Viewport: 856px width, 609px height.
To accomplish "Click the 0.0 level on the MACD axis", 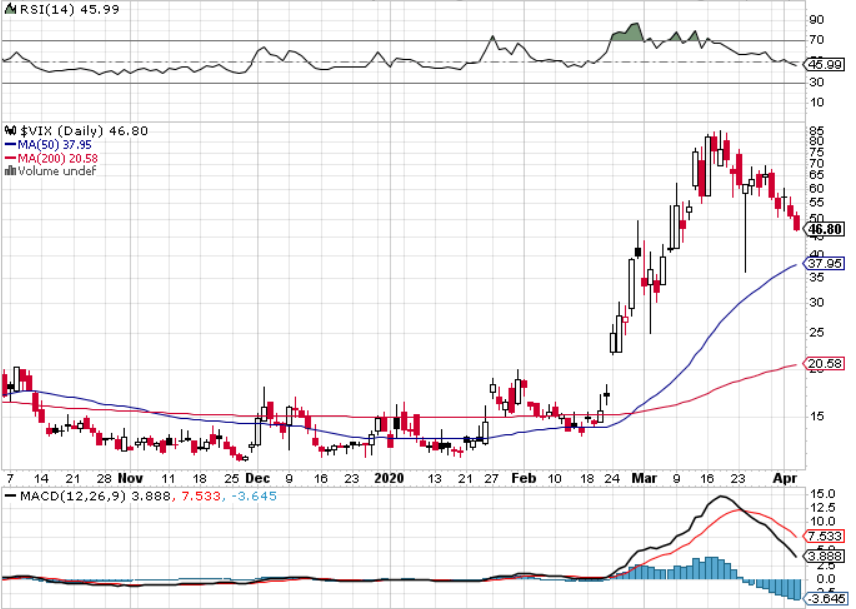I will [824, 578].
